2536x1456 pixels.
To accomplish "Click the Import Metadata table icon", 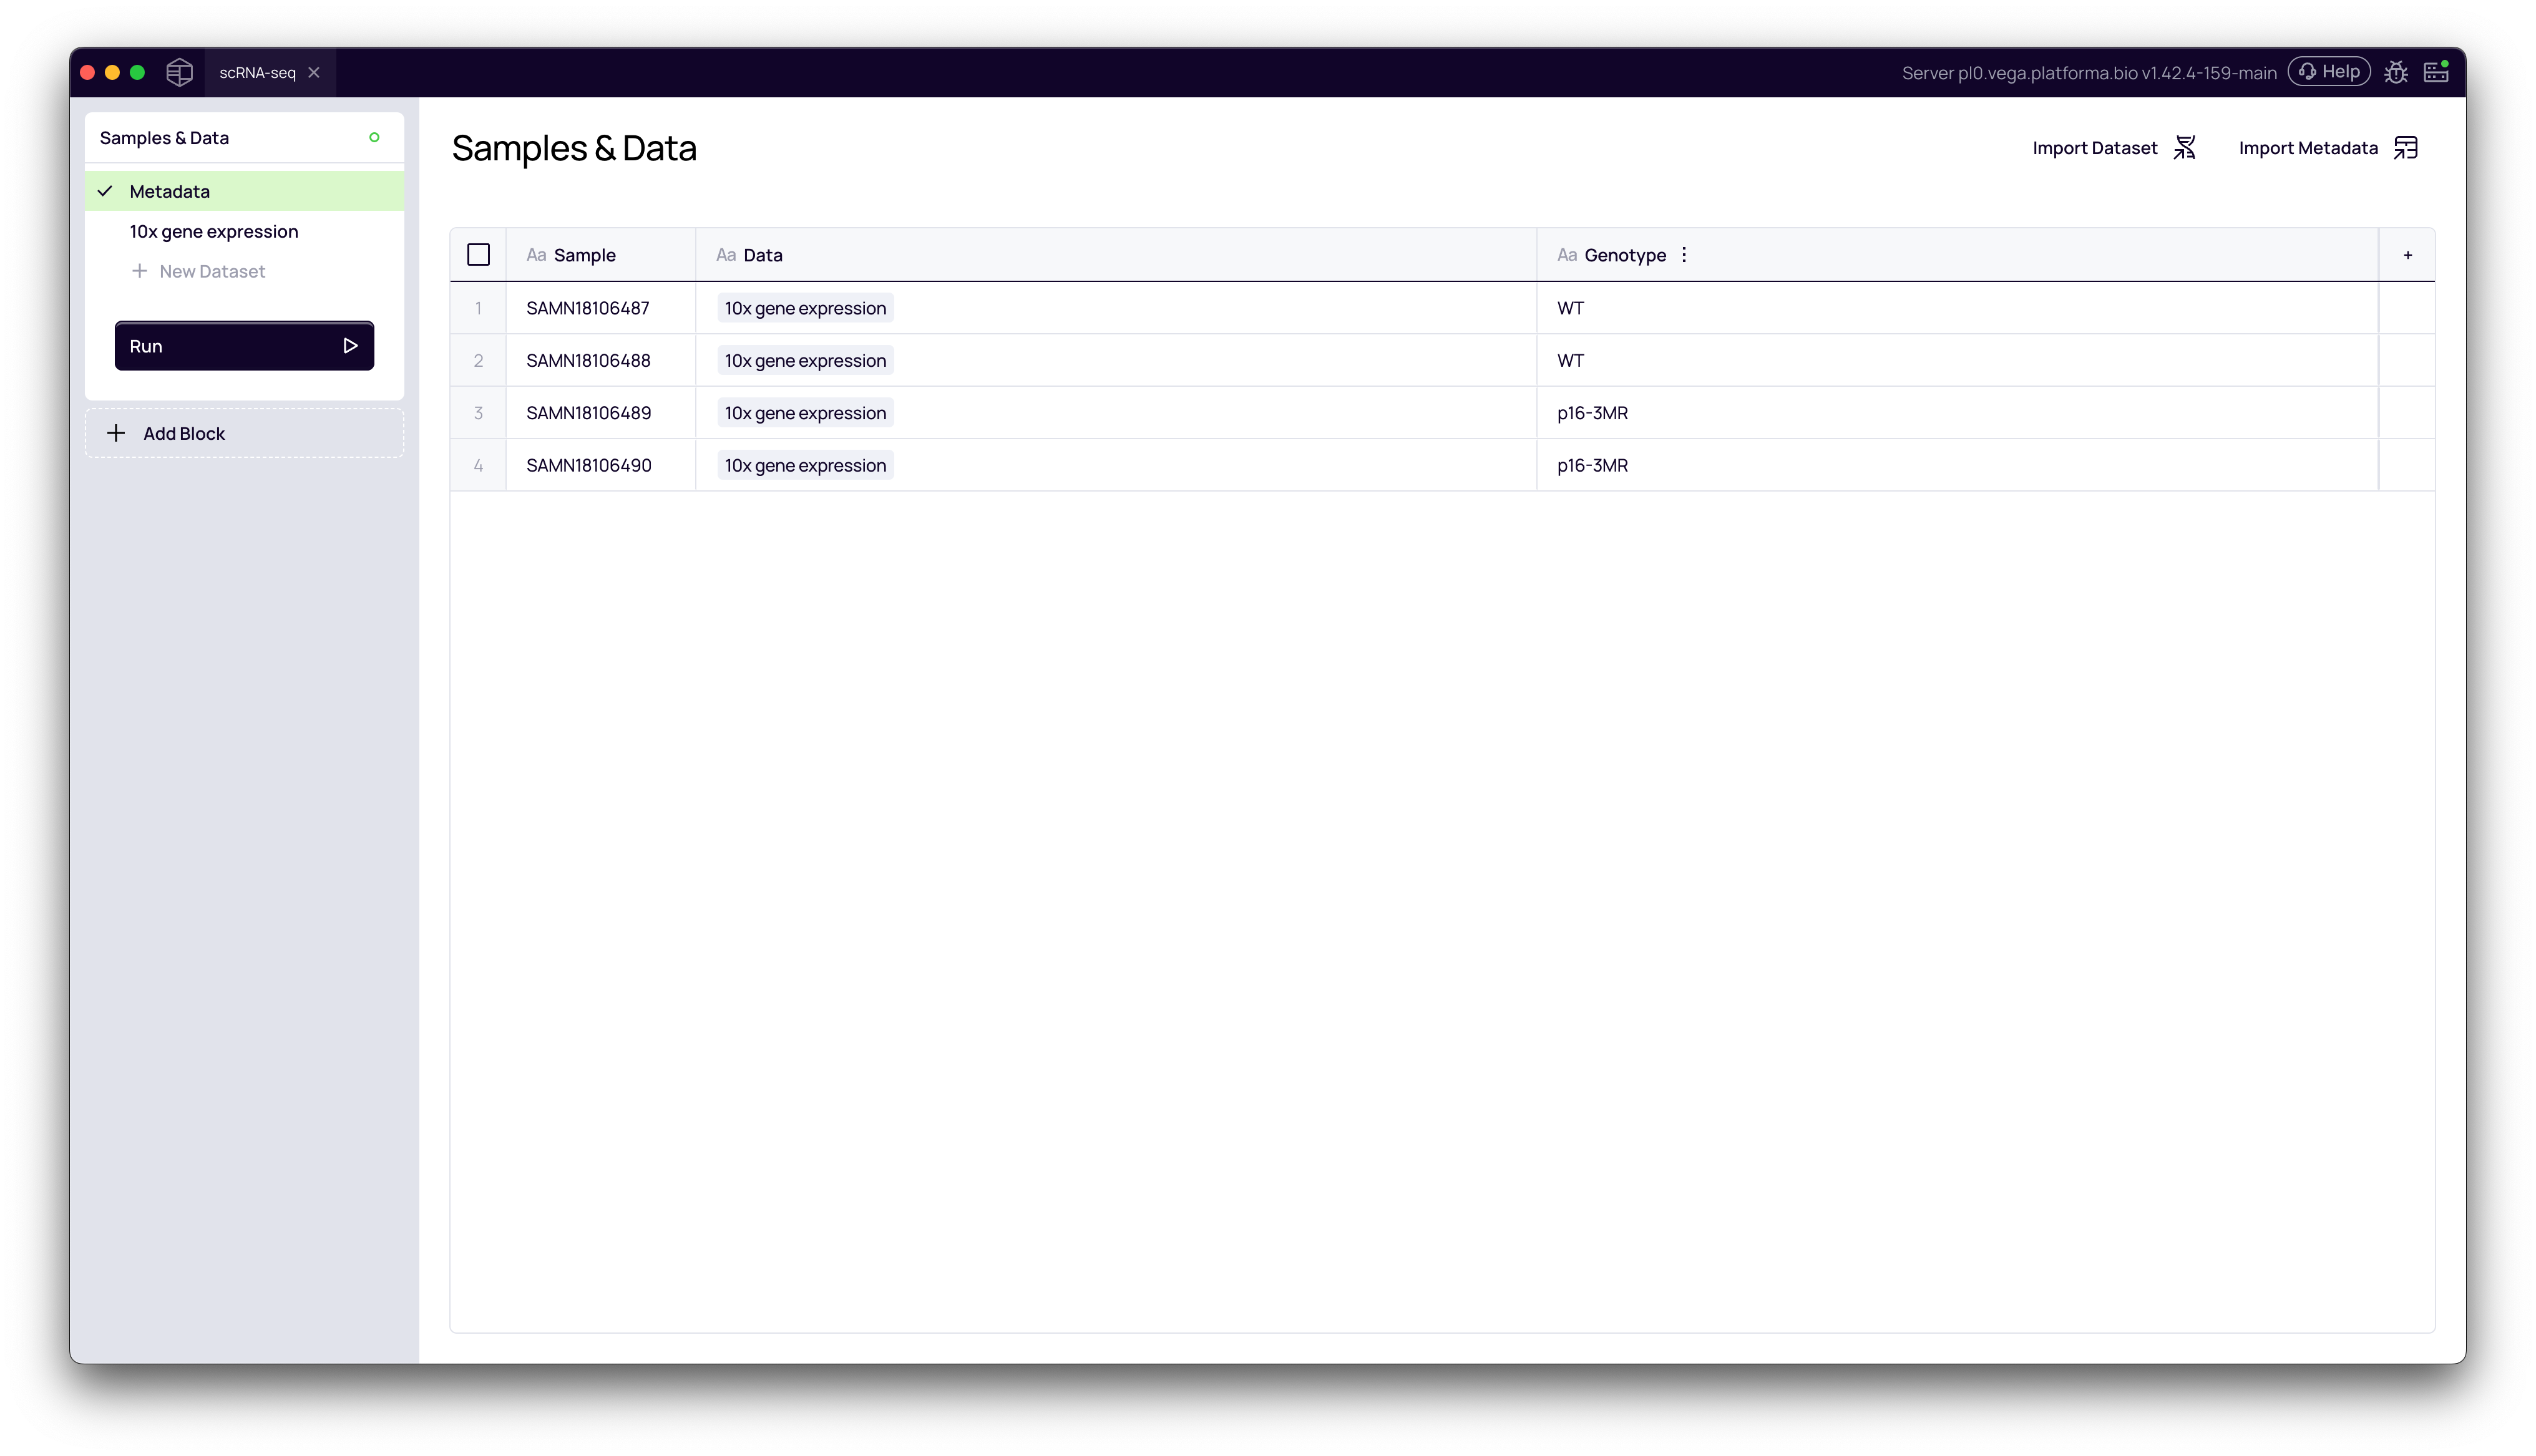I will click(2405, 148).
